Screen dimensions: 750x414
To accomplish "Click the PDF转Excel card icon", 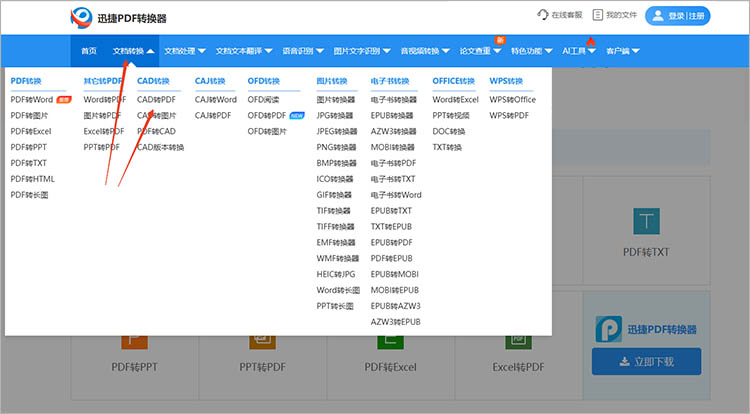I will pos(390,341).
